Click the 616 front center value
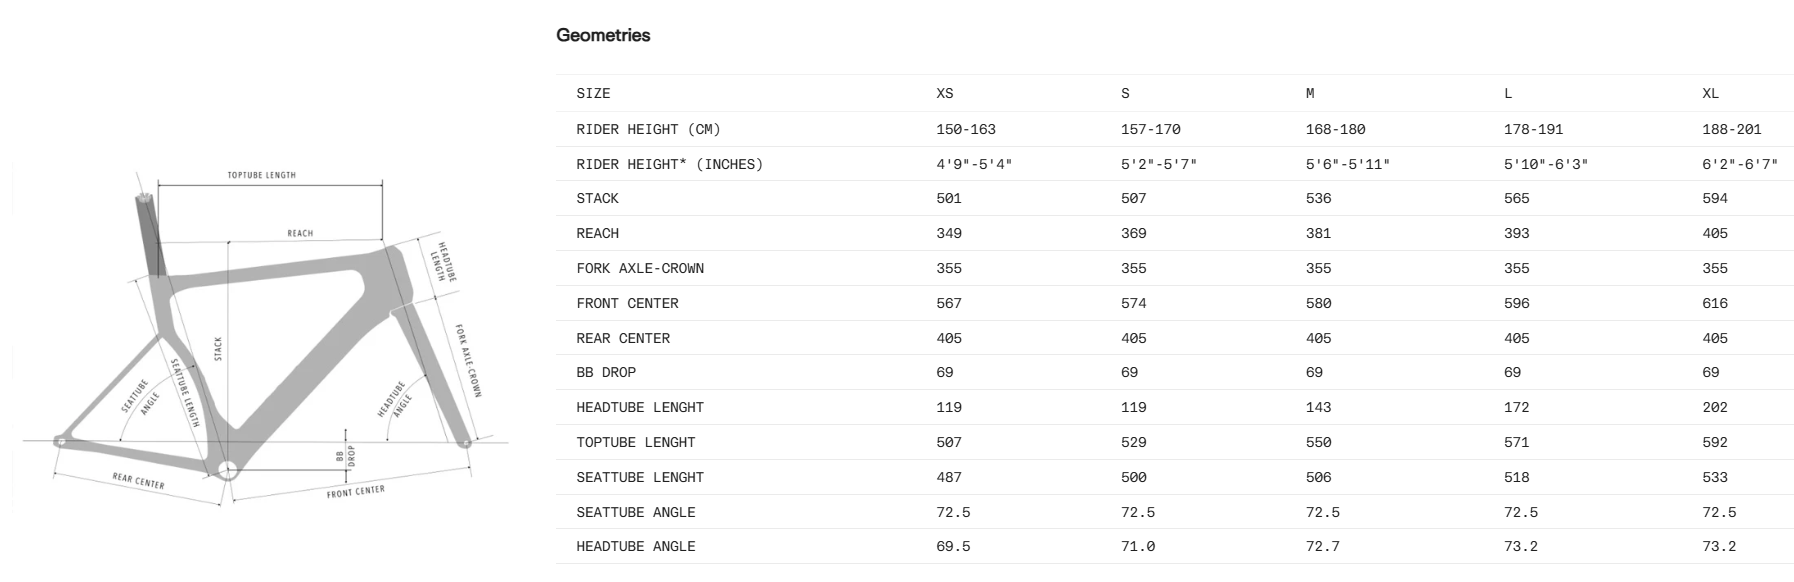This screenshot has width=1794, height=582. 1715,303
